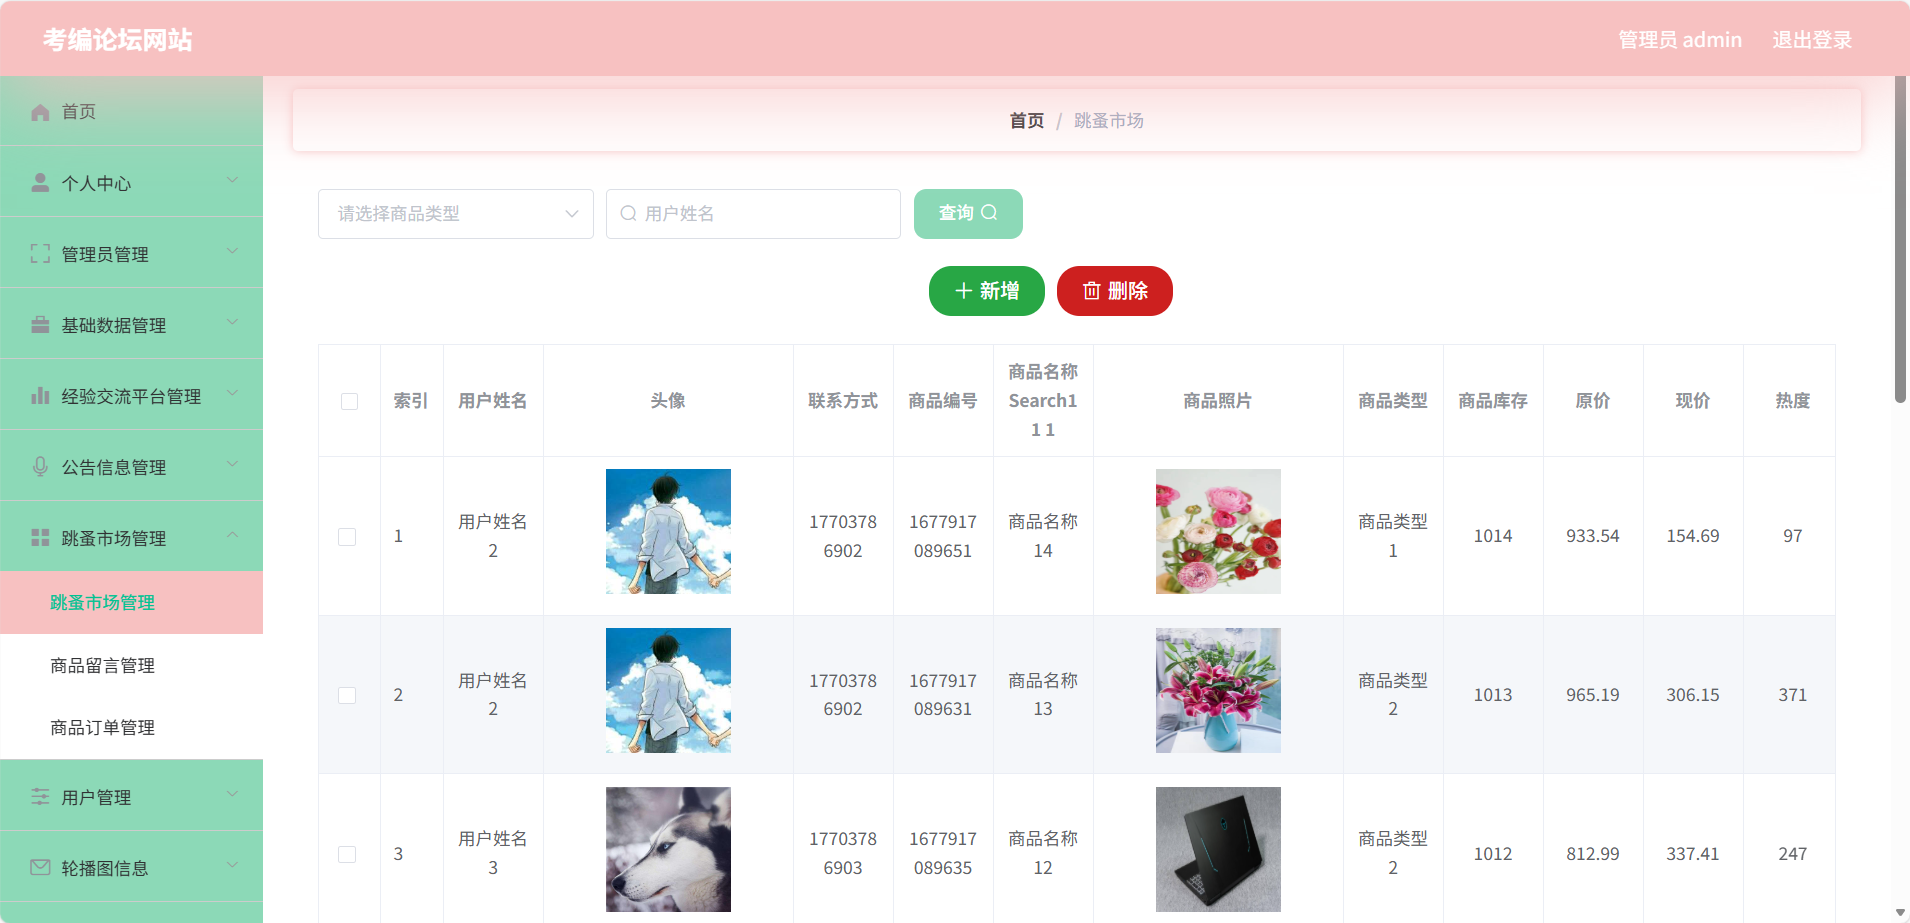Image resolution: width=1910 pixels, height=923 pixels.
Task: Check the checkbox for row index 1
Action: (x=347, y=537)
